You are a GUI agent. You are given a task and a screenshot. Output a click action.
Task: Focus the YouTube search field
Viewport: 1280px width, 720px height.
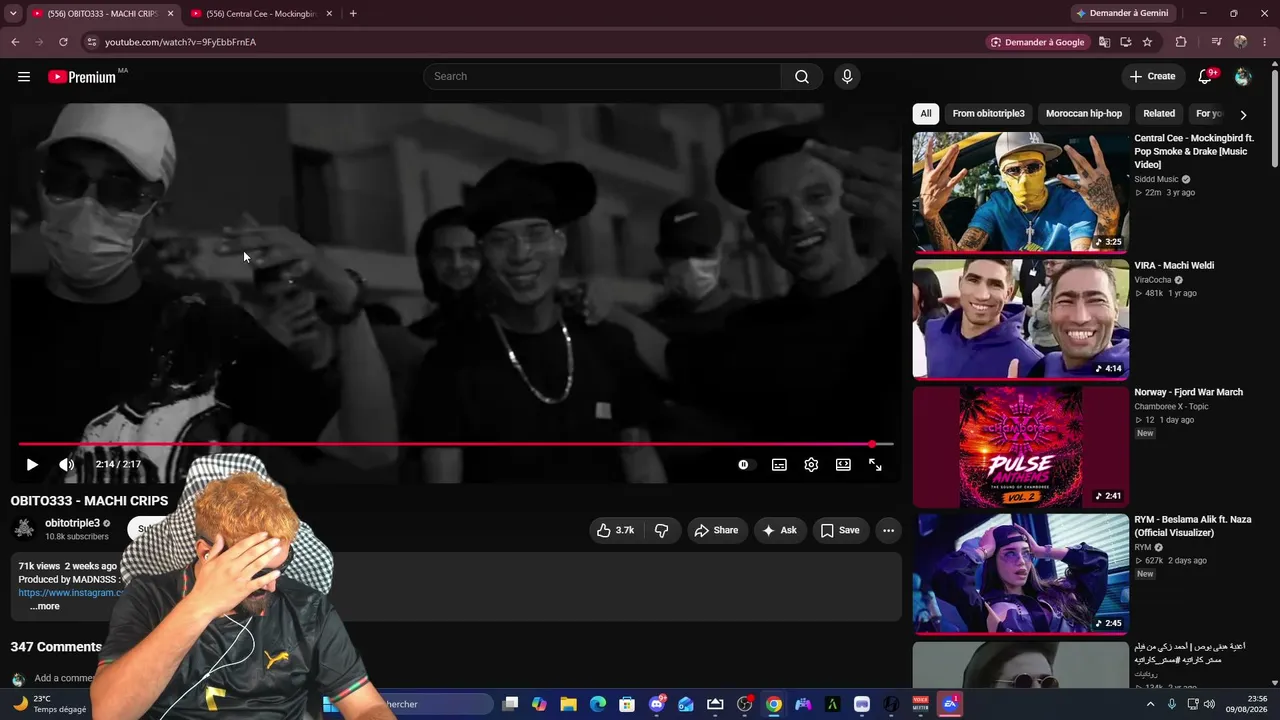point(602,77)
